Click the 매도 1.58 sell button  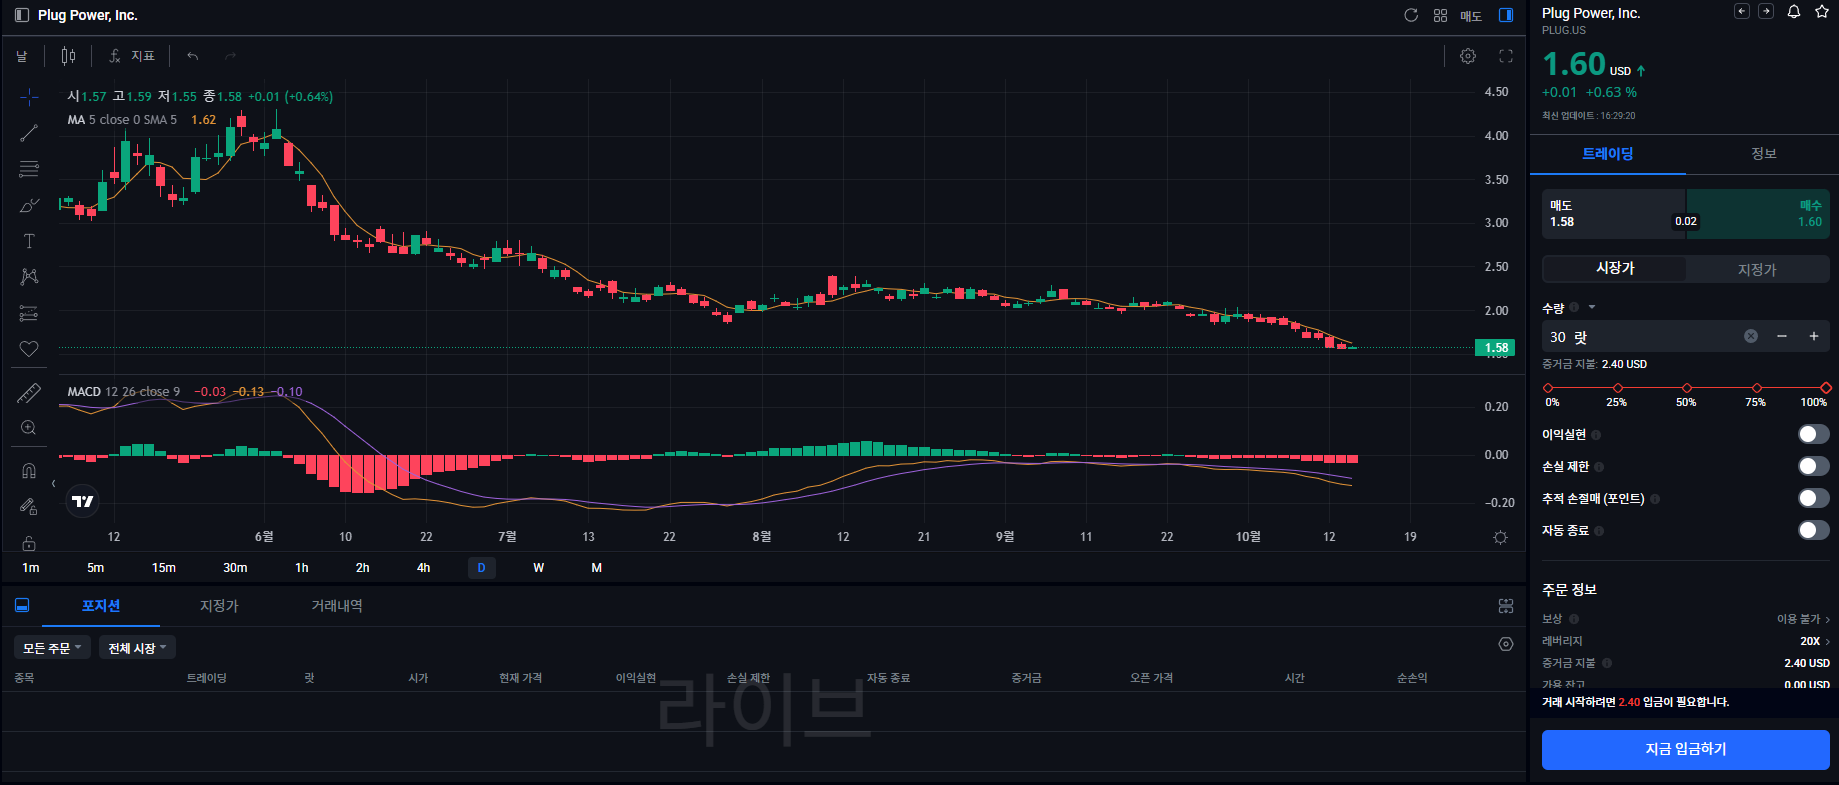tap(1613, 214)
